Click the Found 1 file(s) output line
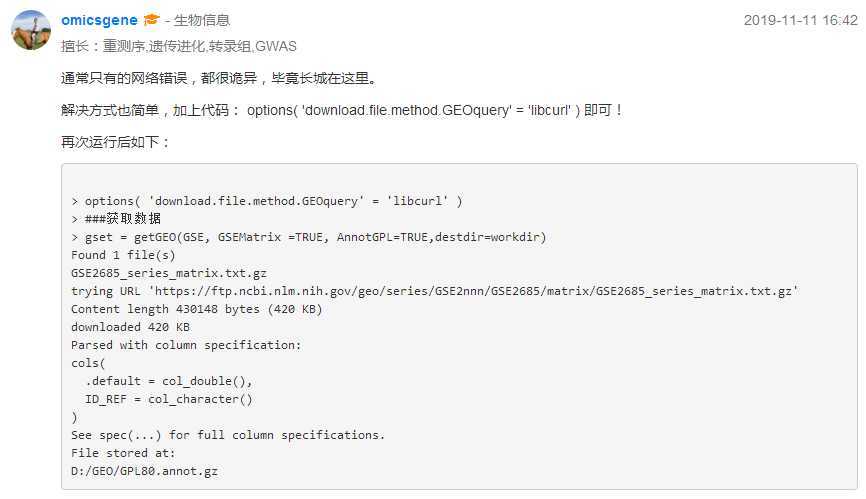 click(x=123, y=255)
